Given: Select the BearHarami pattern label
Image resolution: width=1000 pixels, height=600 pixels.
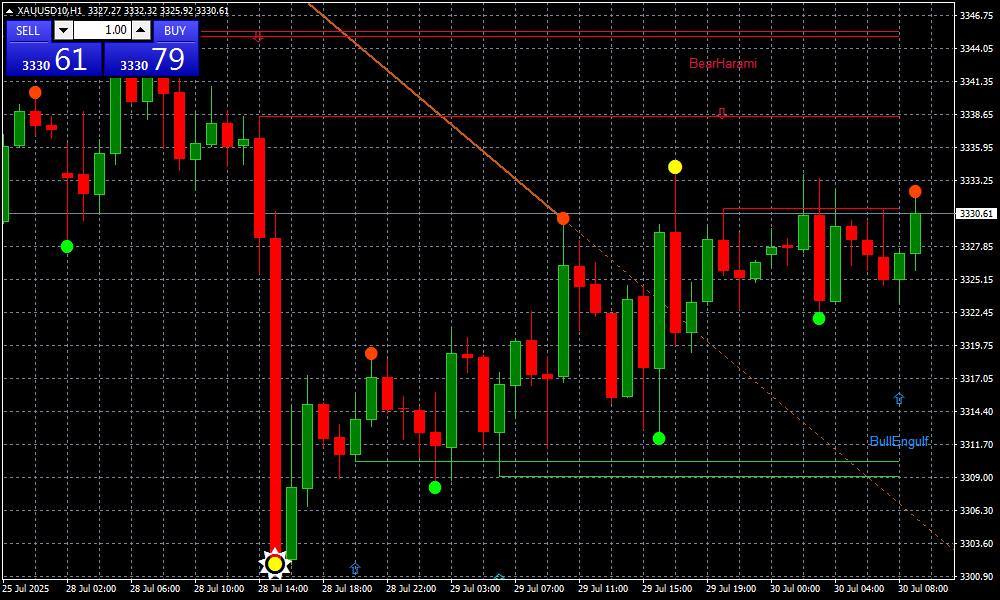Looking at the screenshot, I should click(x=722, y=64).
